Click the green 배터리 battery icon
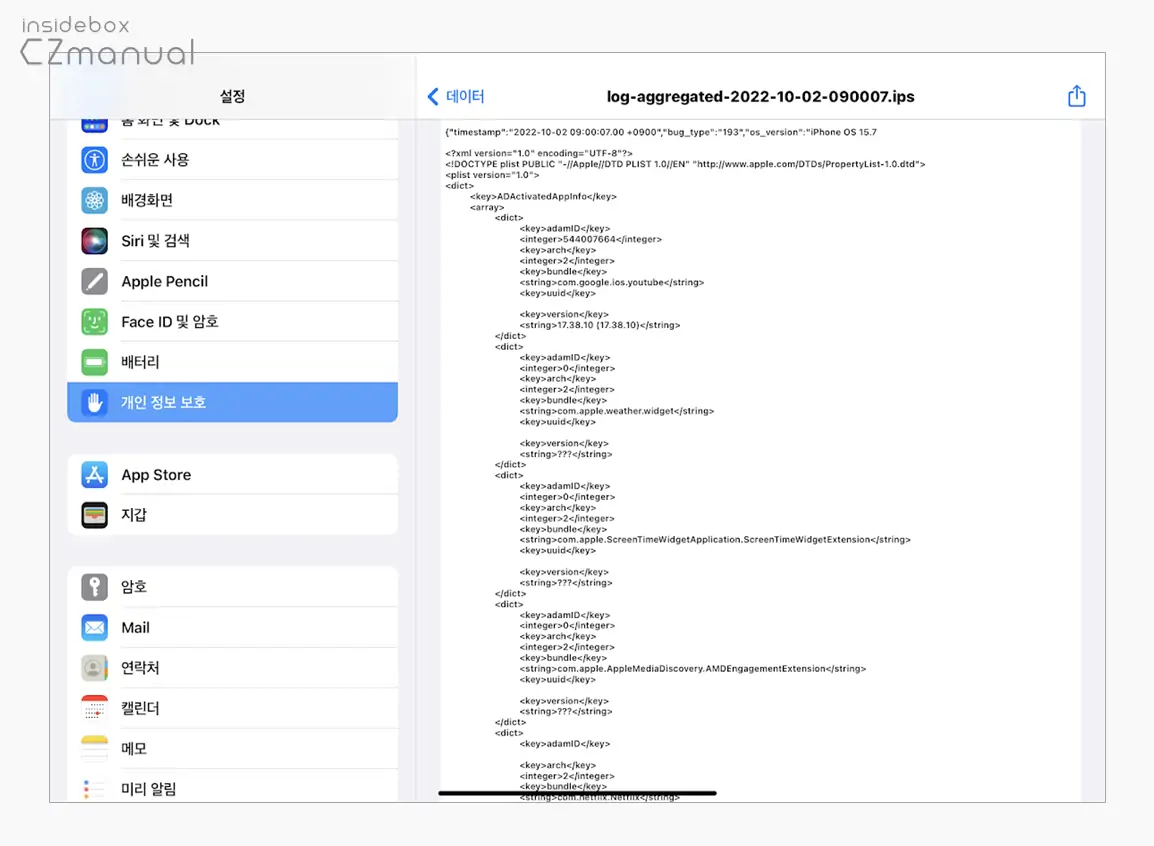This screenshot has width=1154, height=846. pos(94,362)
